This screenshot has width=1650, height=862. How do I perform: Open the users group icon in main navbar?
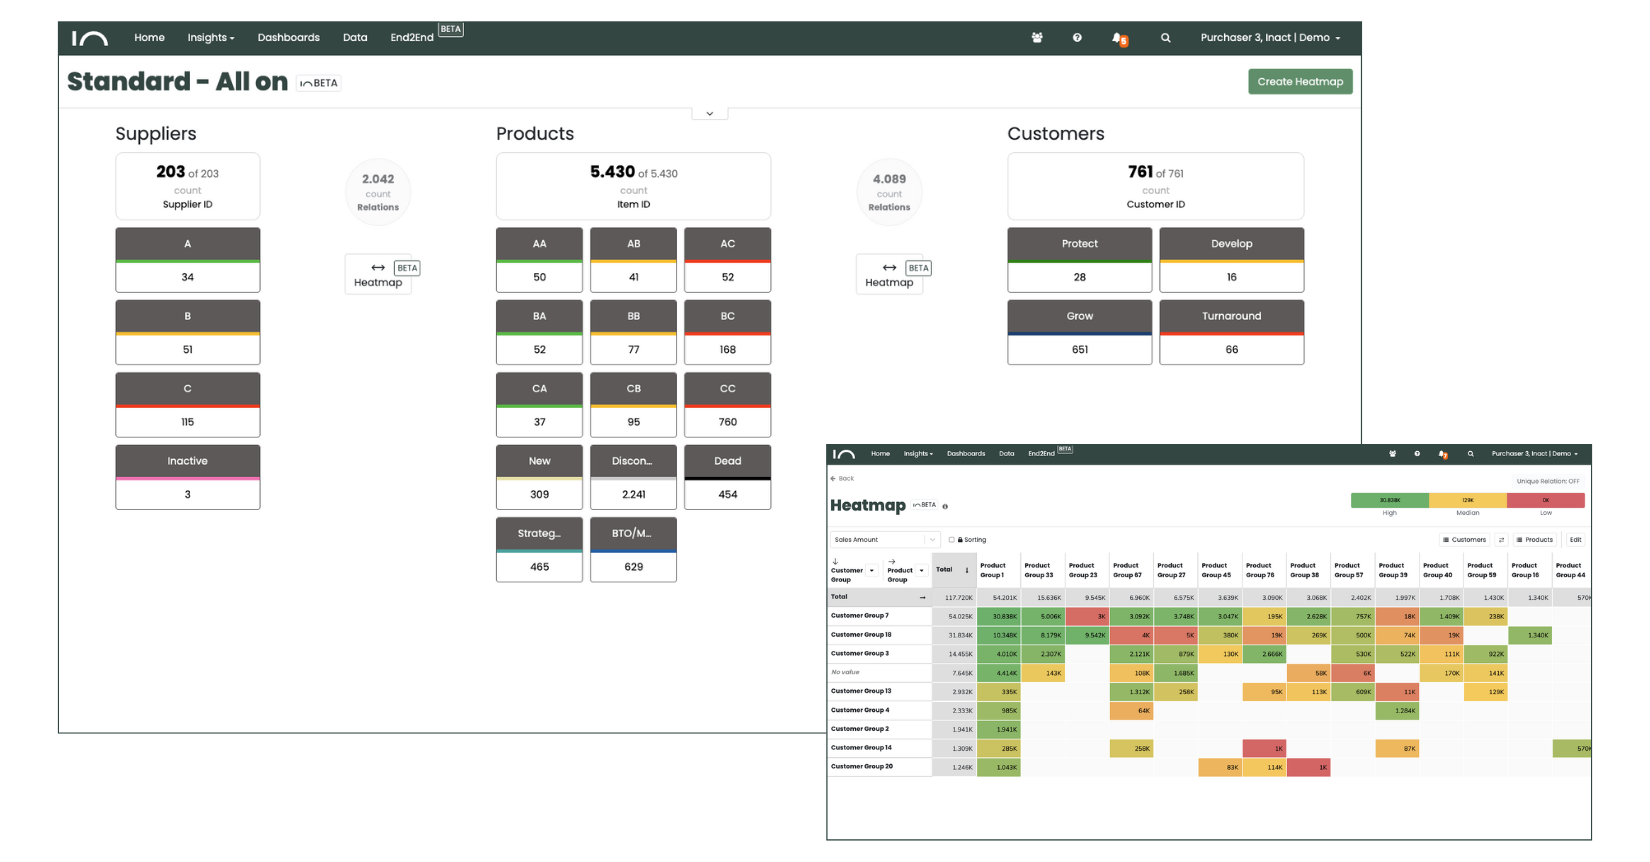pos(1037,38)
